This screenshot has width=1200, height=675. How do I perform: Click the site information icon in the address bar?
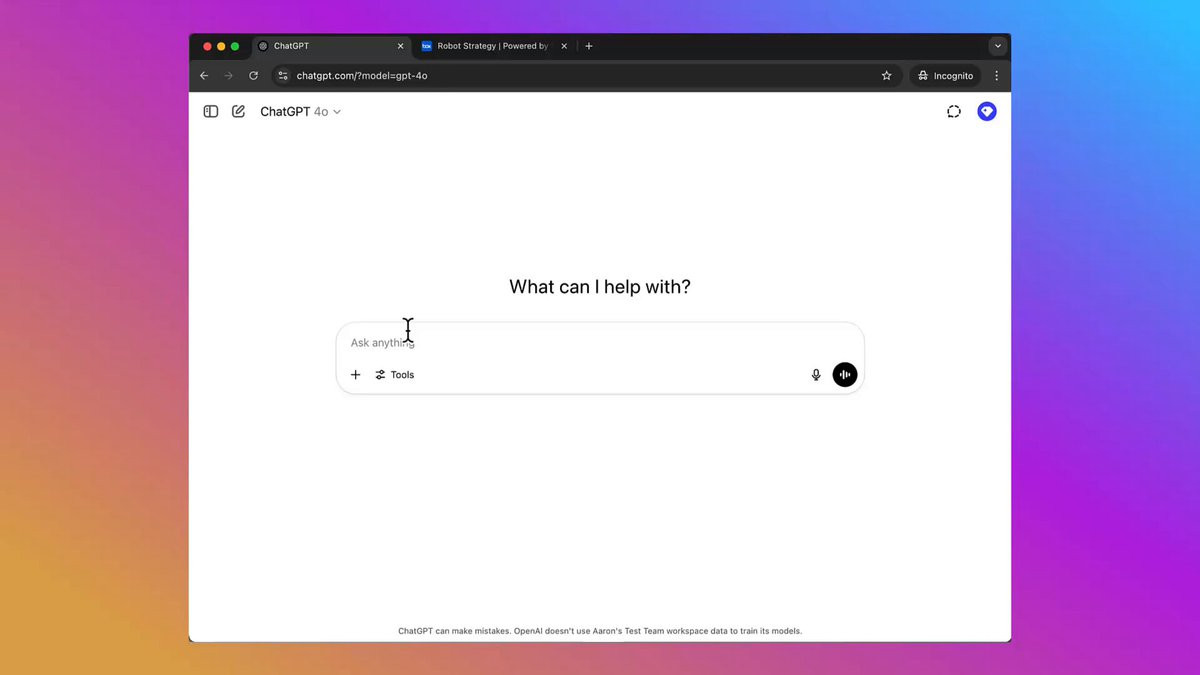click(x=283, y=76)
